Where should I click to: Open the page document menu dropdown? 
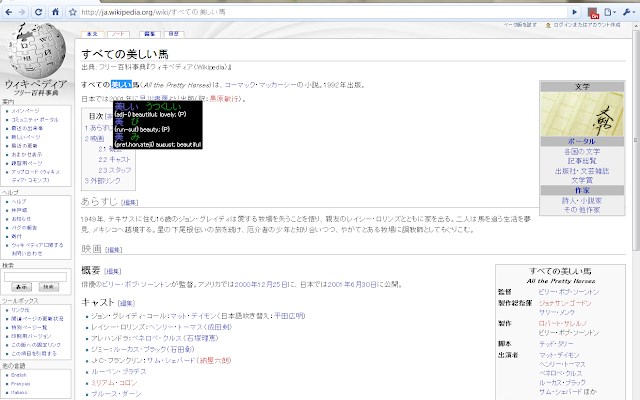(609, 12)
